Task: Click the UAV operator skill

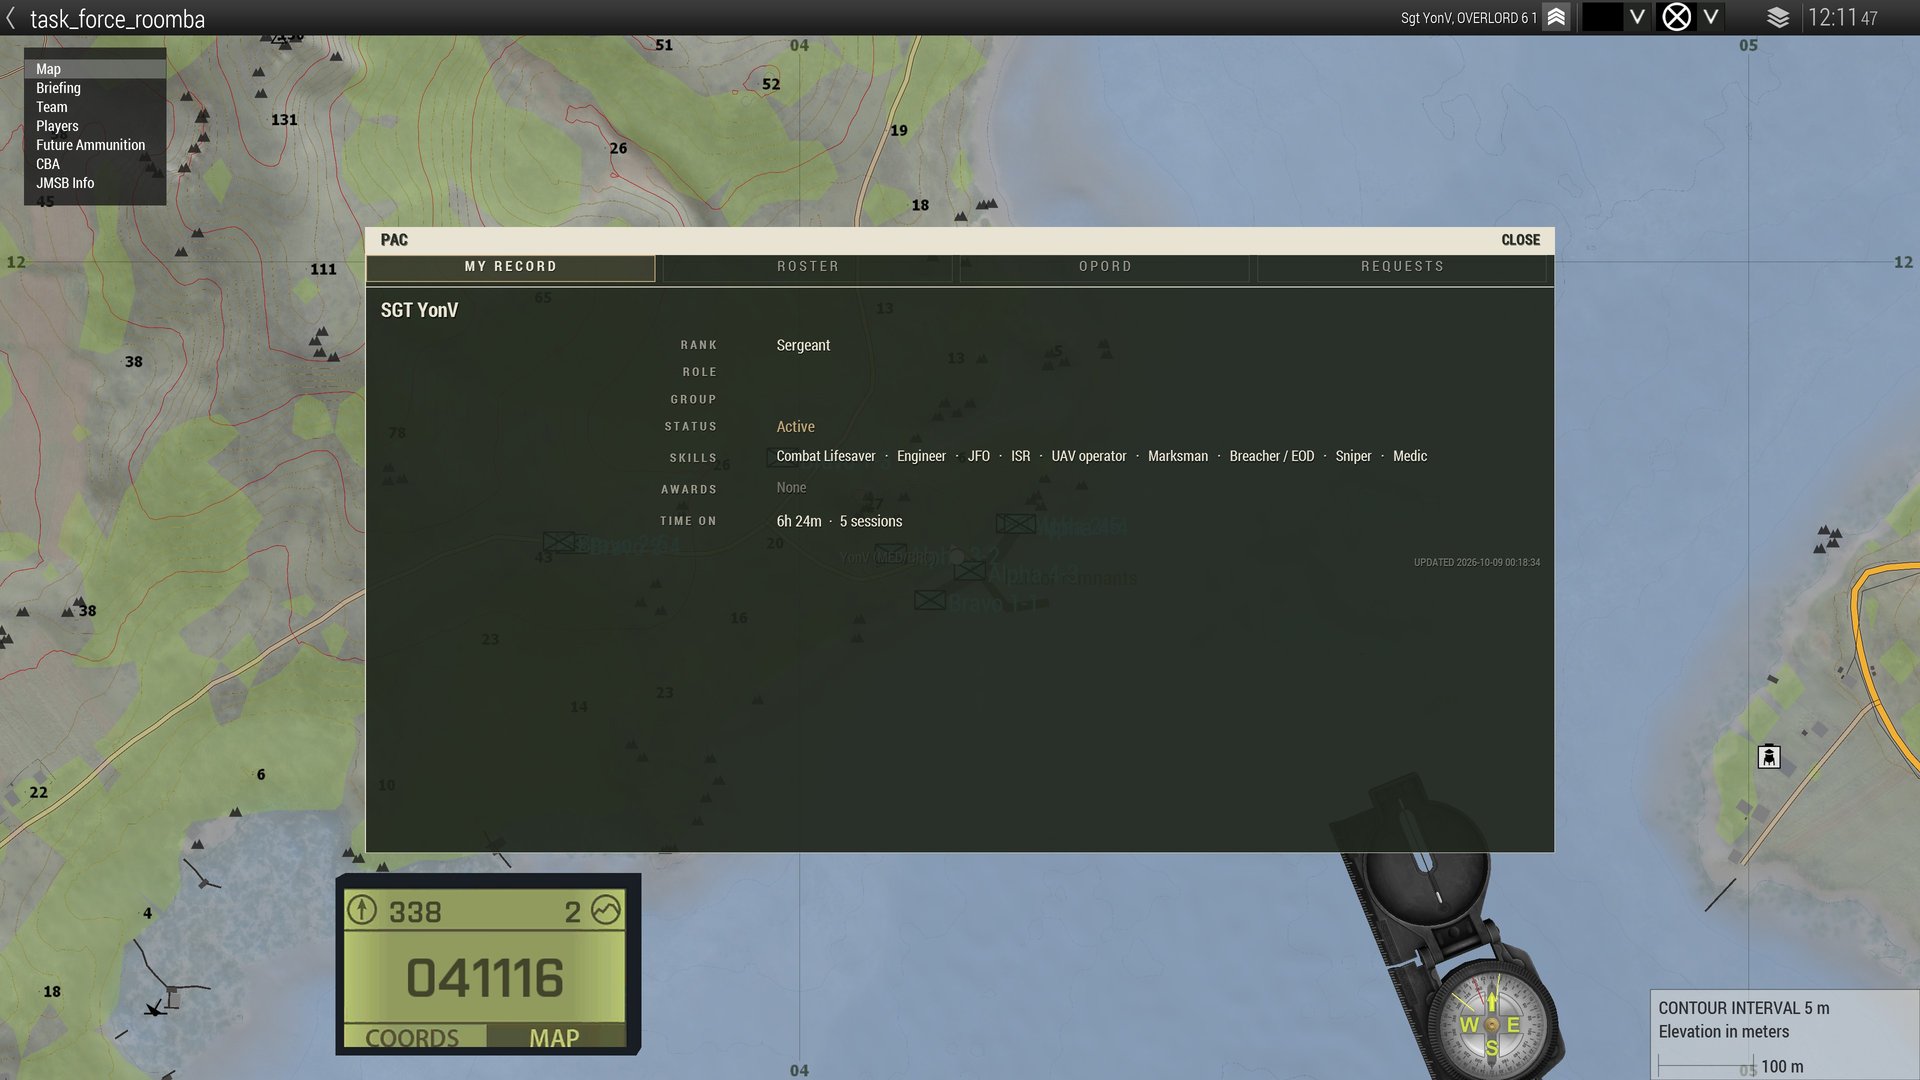Action: pyautogui.click(x=1089, y=456)
